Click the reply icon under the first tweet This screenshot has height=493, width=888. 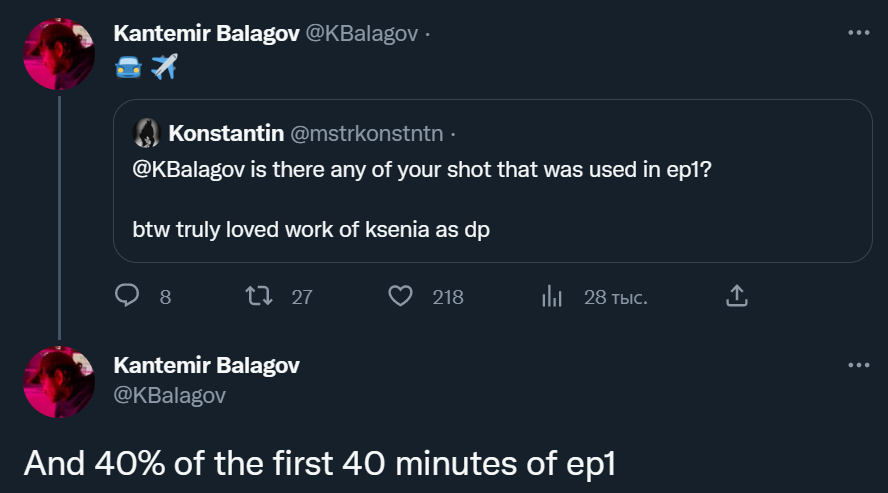pyautogui.click(x=127, y=296)
